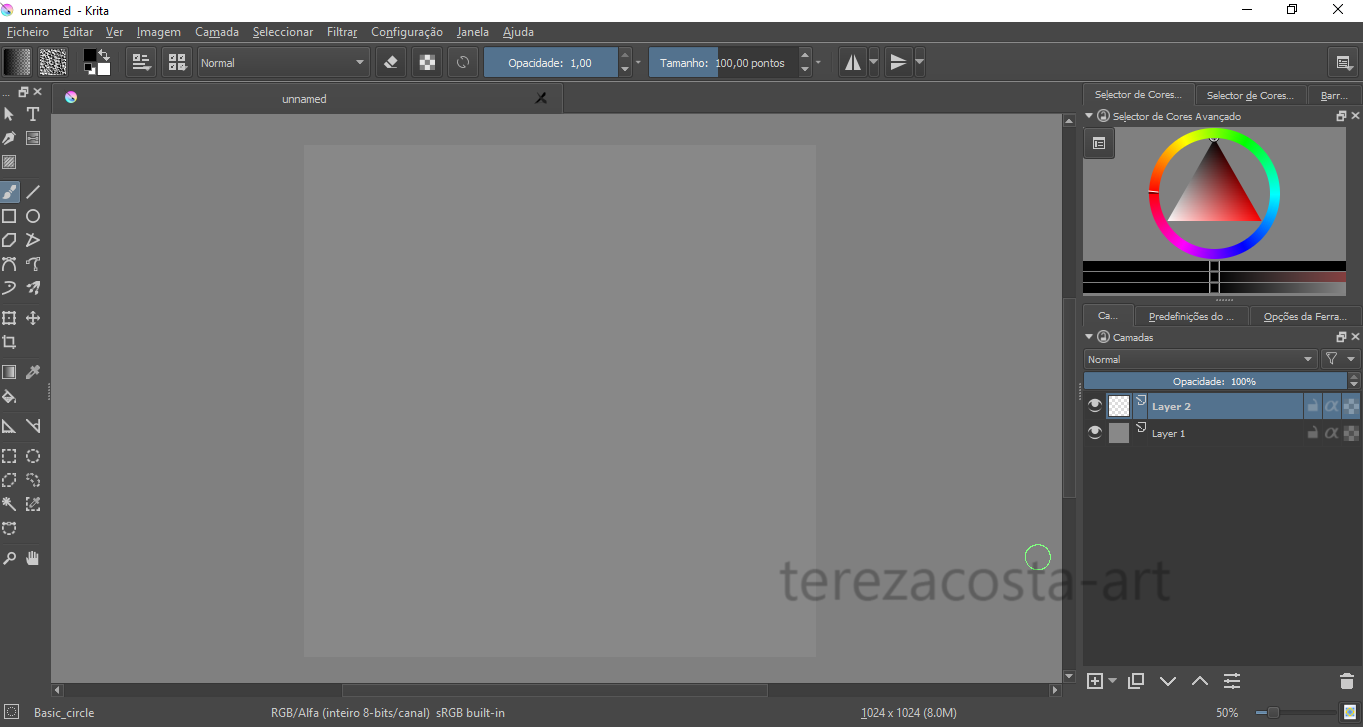Collapse Selector de Cores Avançado docker
The height and width of the screenshot is (727, 1363).
pos(1090,116)
